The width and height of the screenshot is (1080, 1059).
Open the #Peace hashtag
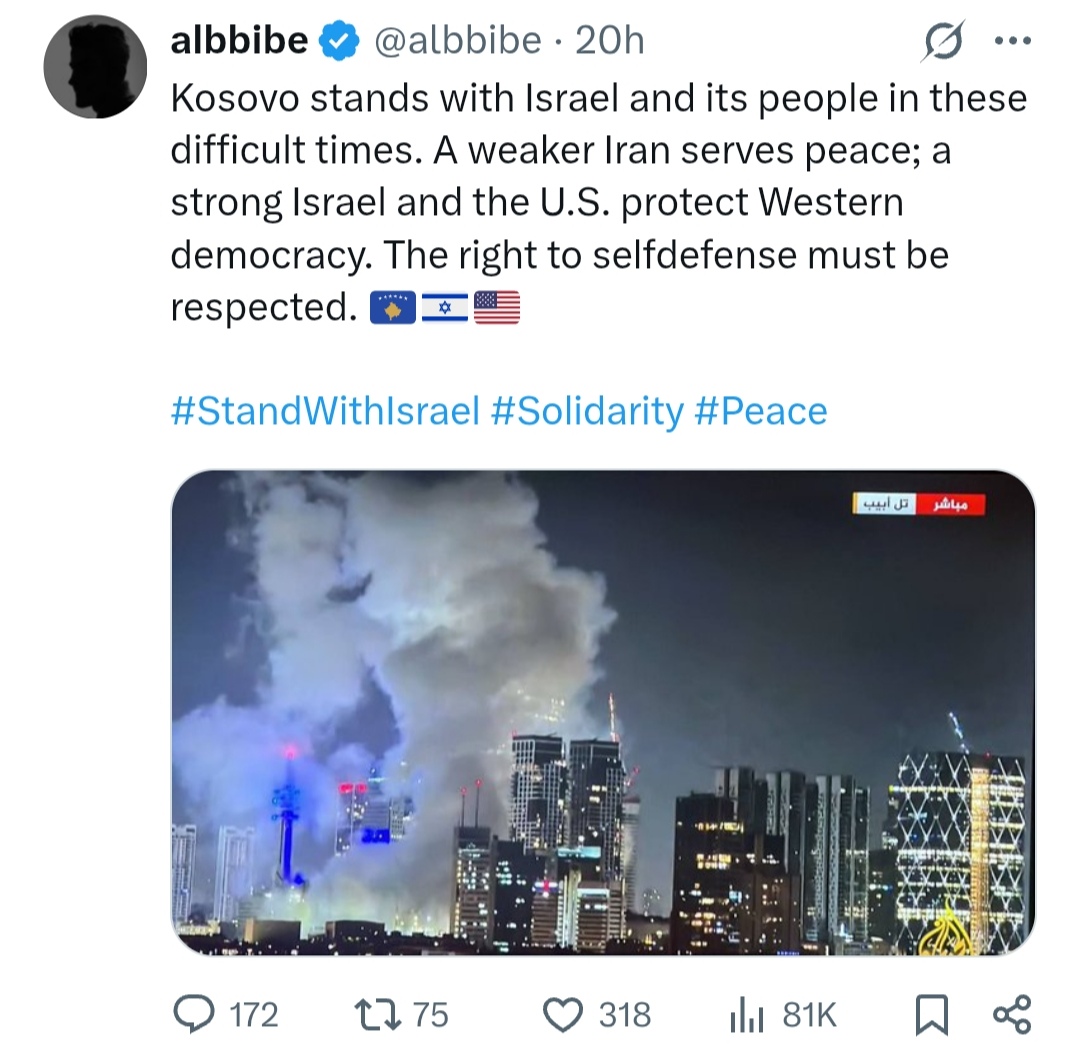761,411
